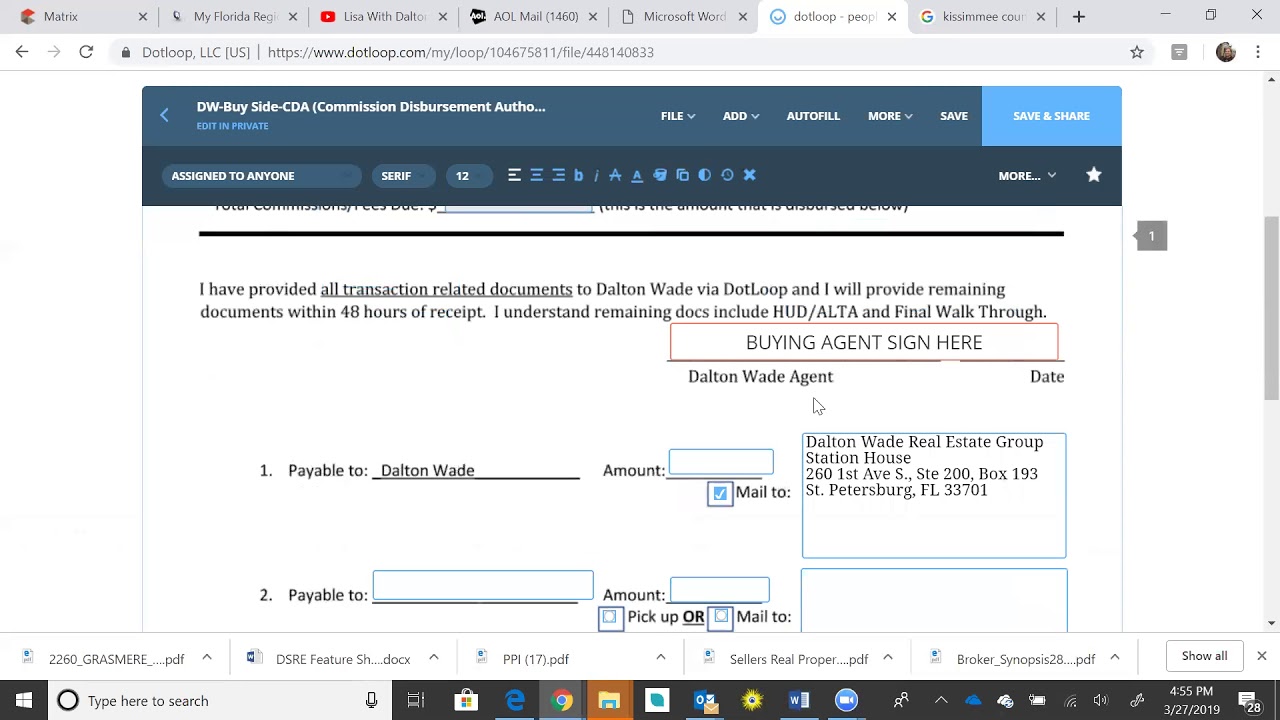
Task: Open the Chrome three-dot menu
Action: click(1258, 52)
